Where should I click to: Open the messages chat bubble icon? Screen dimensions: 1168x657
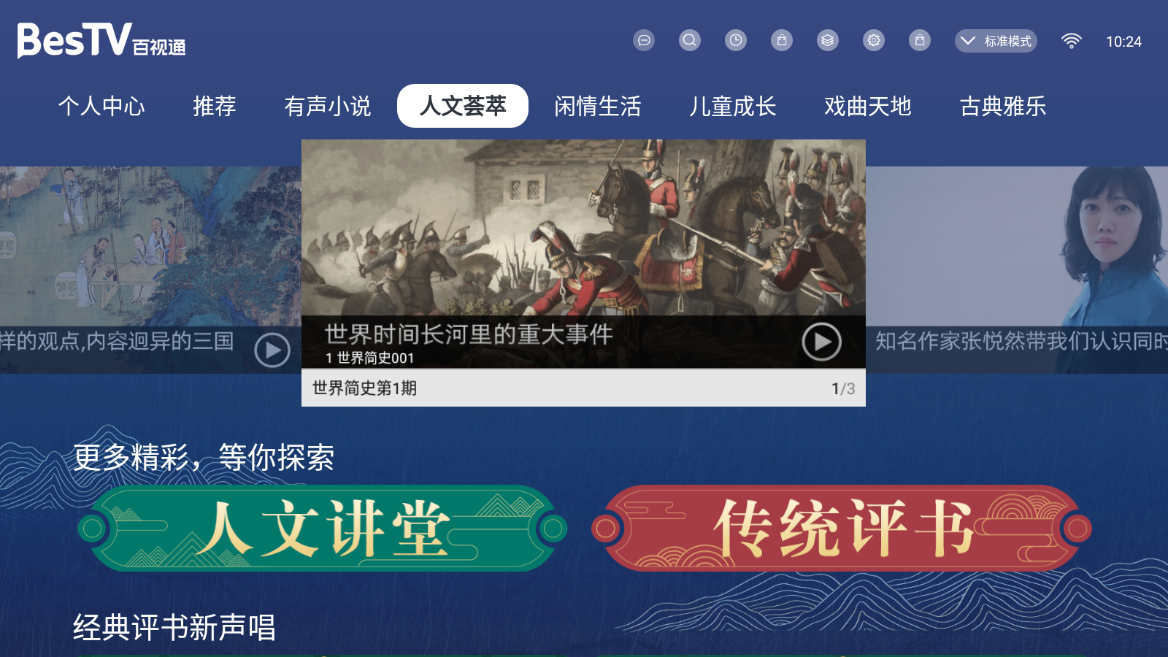pyautogui.click(x=644, y=40)
